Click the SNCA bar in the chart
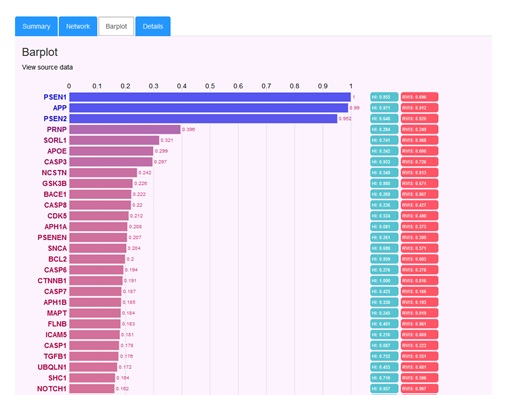The width and height of the screenshot is (508, 395). [x=98, y=248]
